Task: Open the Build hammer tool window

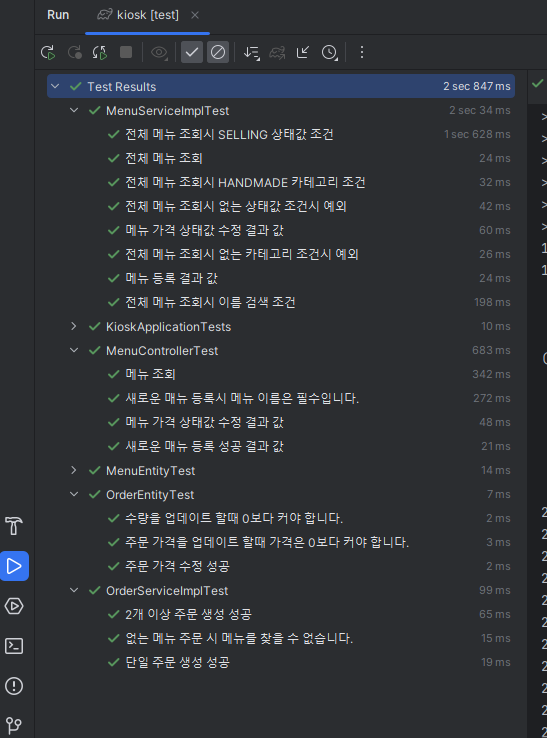Action: tap(14, 526)
